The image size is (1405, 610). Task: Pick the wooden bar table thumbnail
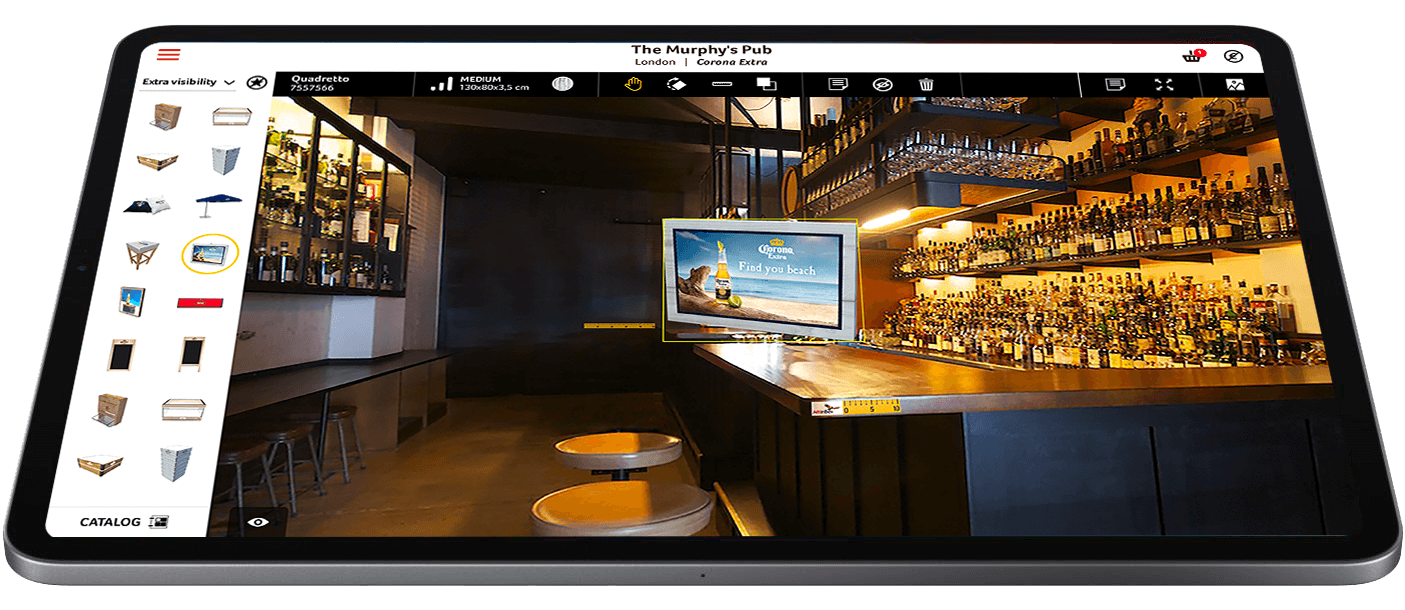(141, 255)
